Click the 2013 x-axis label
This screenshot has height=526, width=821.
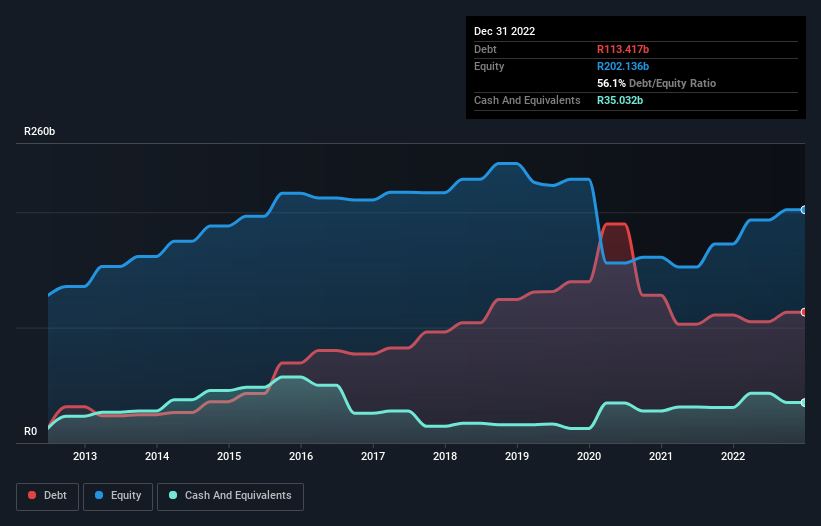[x=85, y=456]
